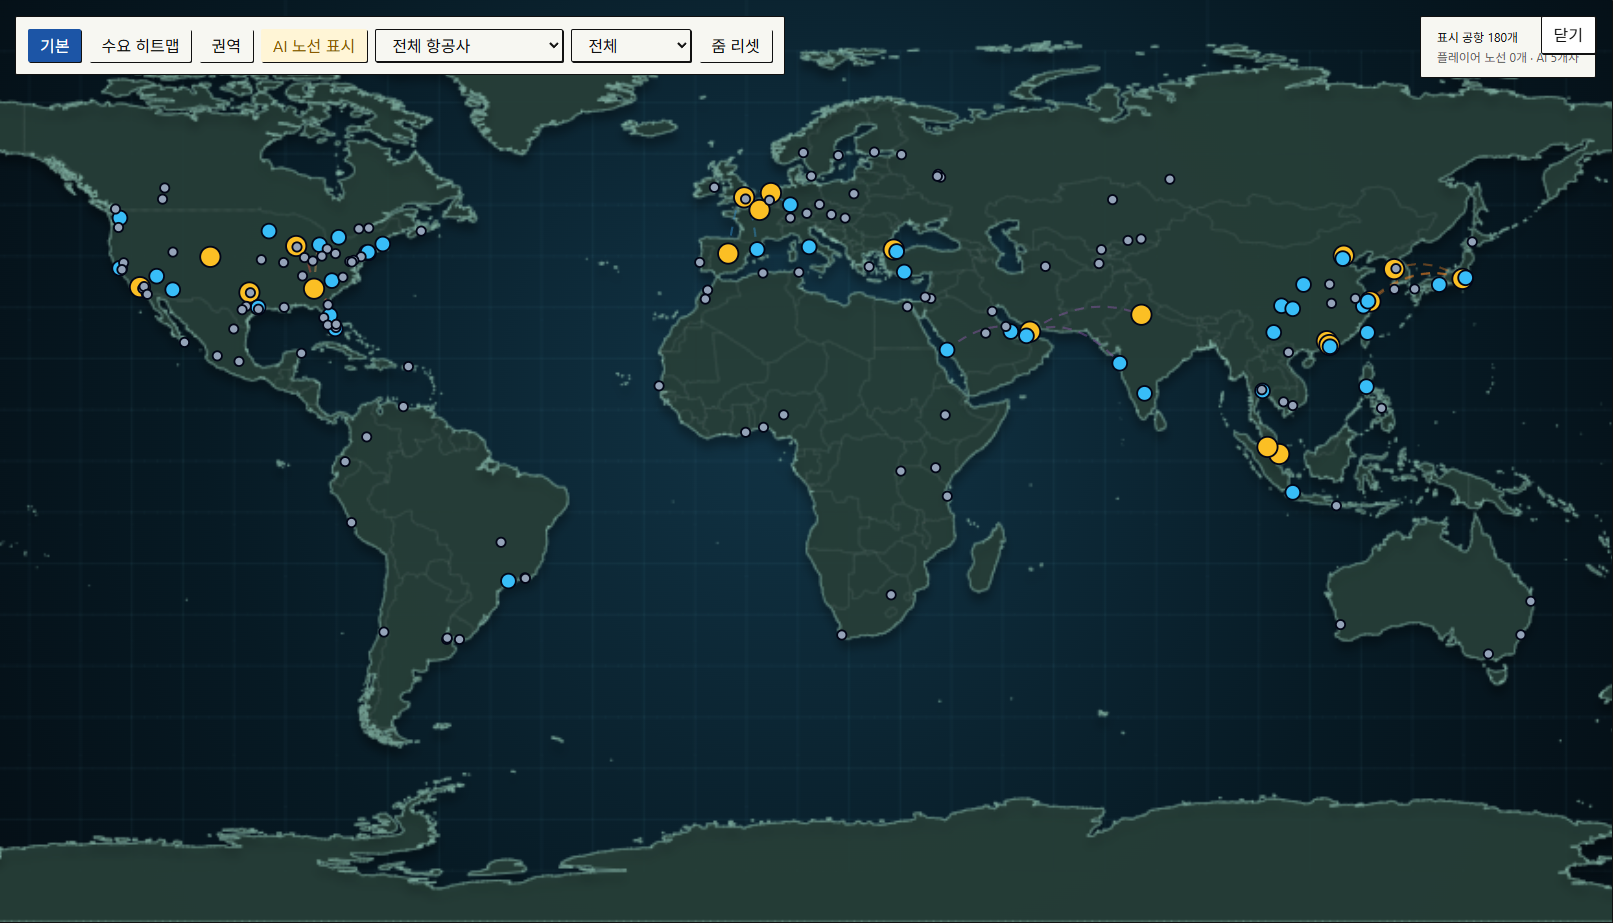This screenshot has width=1613, height=923.
Task: Switch to 권역 view
Action: pos(226,46)
